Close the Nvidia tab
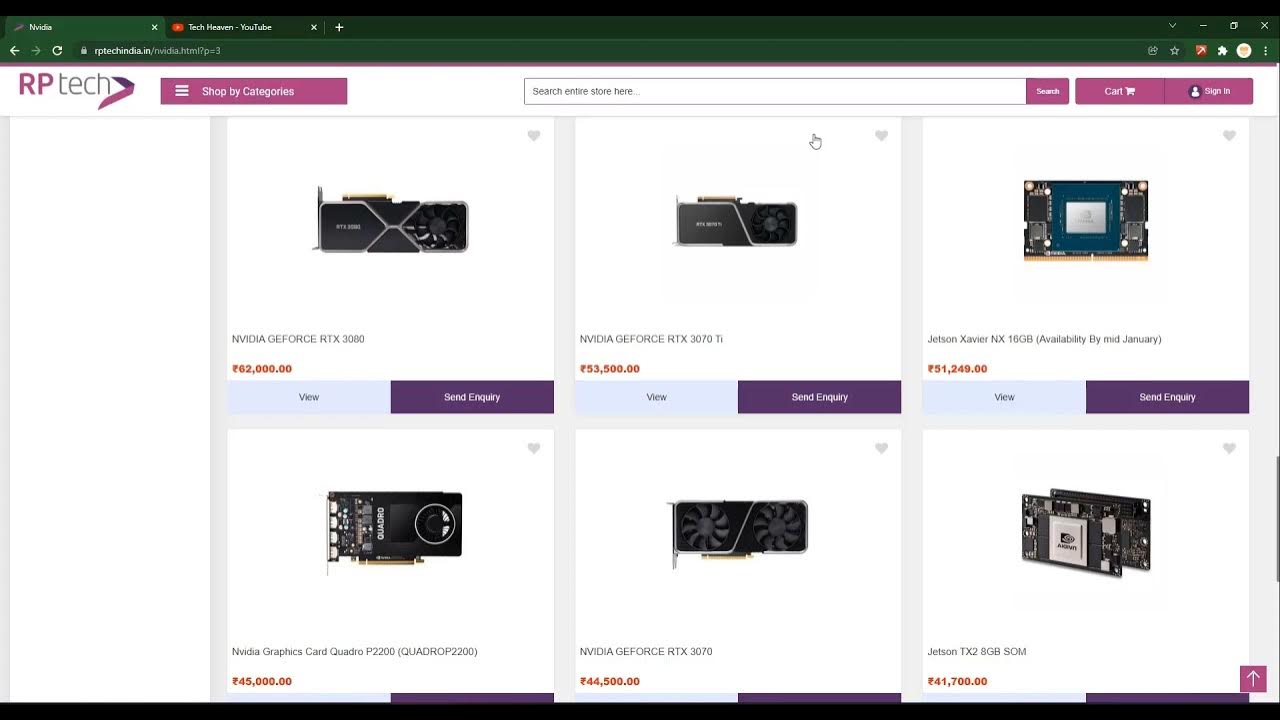The image size is (1280, 720). coord(154,27)
